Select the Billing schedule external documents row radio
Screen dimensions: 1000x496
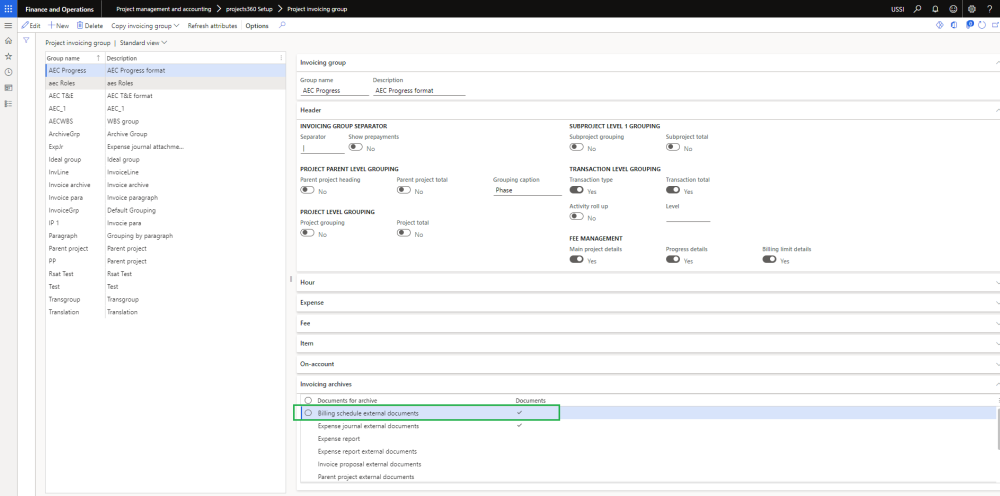(308, 413)
